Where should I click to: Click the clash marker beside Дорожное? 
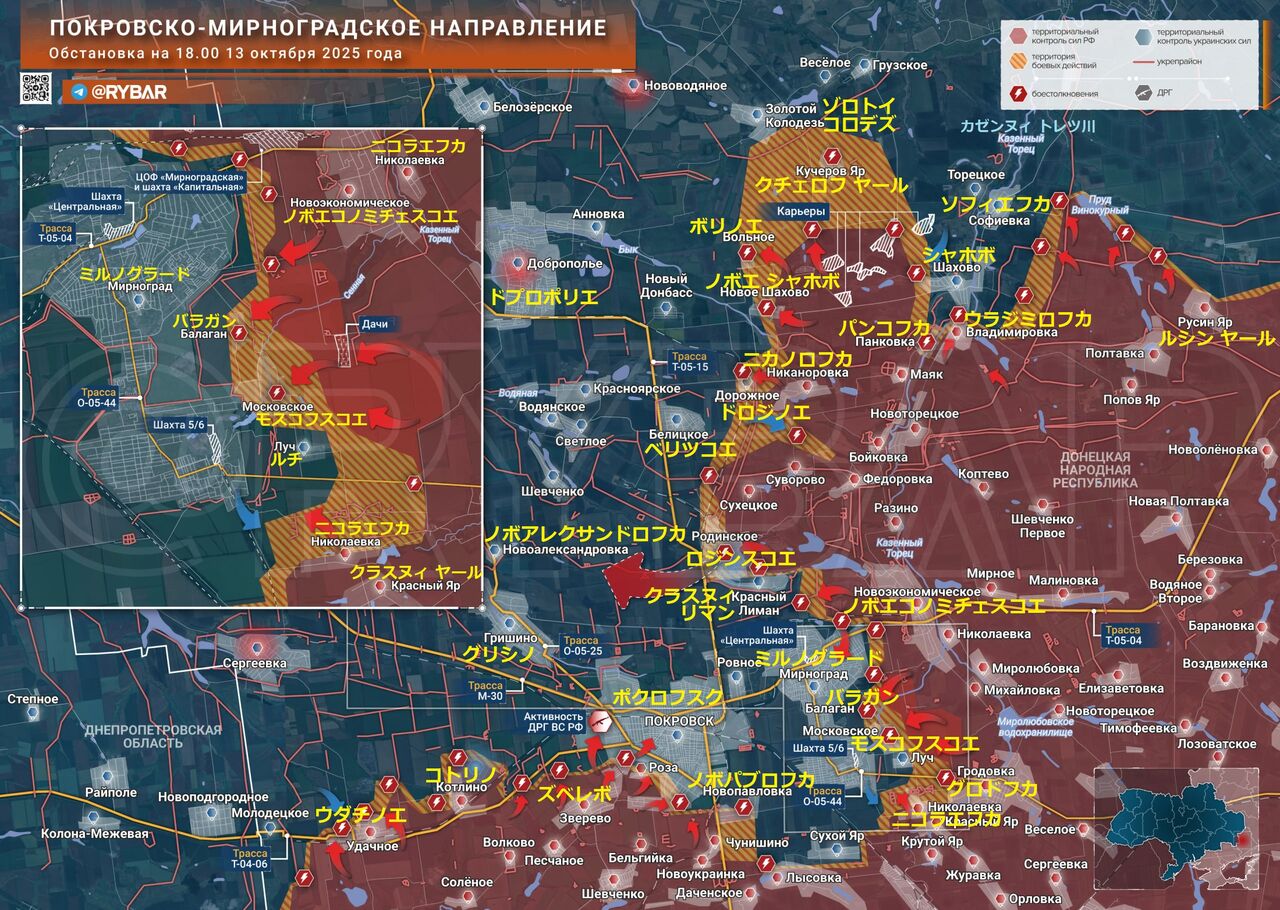coord(797,435)
